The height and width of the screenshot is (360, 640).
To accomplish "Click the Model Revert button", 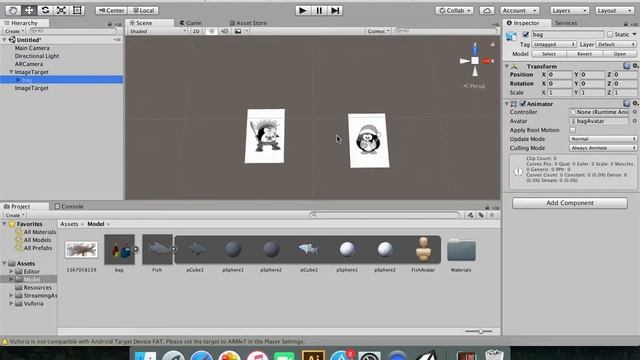I will tap(584, 54).
